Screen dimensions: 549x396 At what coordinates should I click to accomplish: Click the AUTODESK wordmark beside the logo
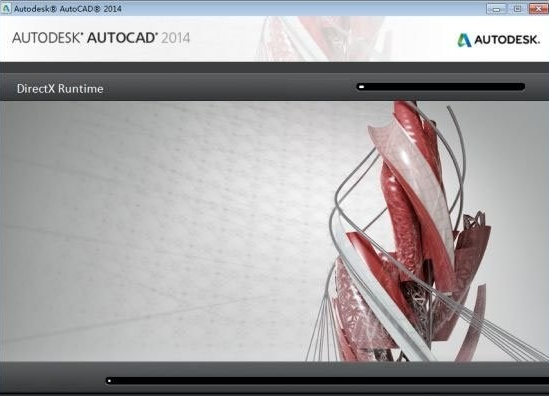pos(507,40)
